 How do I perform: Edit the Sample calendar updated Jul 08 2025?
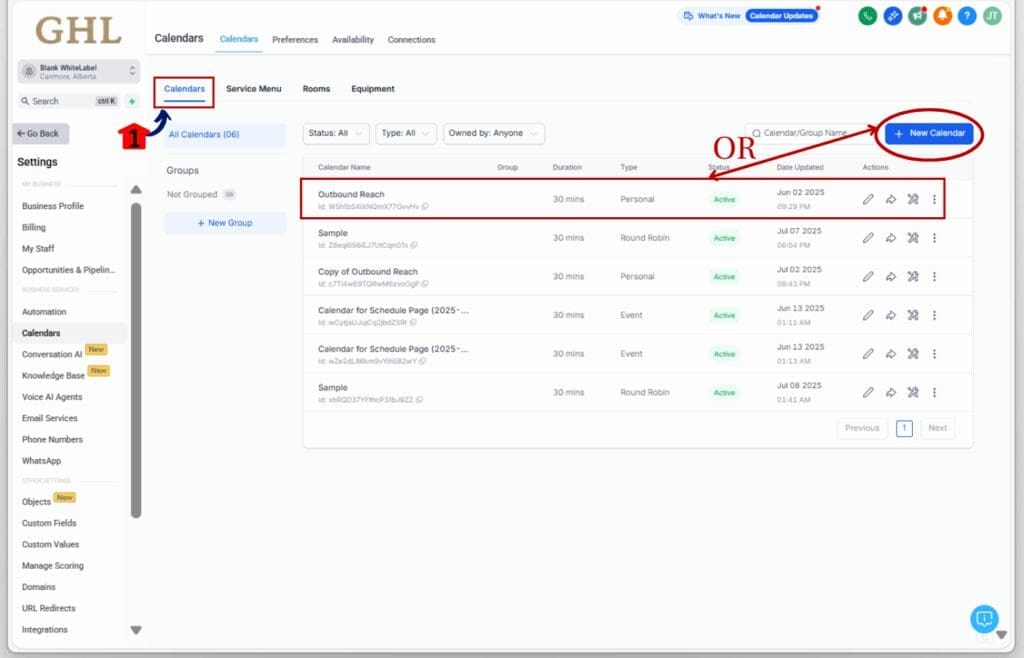[x=868, y=392]
